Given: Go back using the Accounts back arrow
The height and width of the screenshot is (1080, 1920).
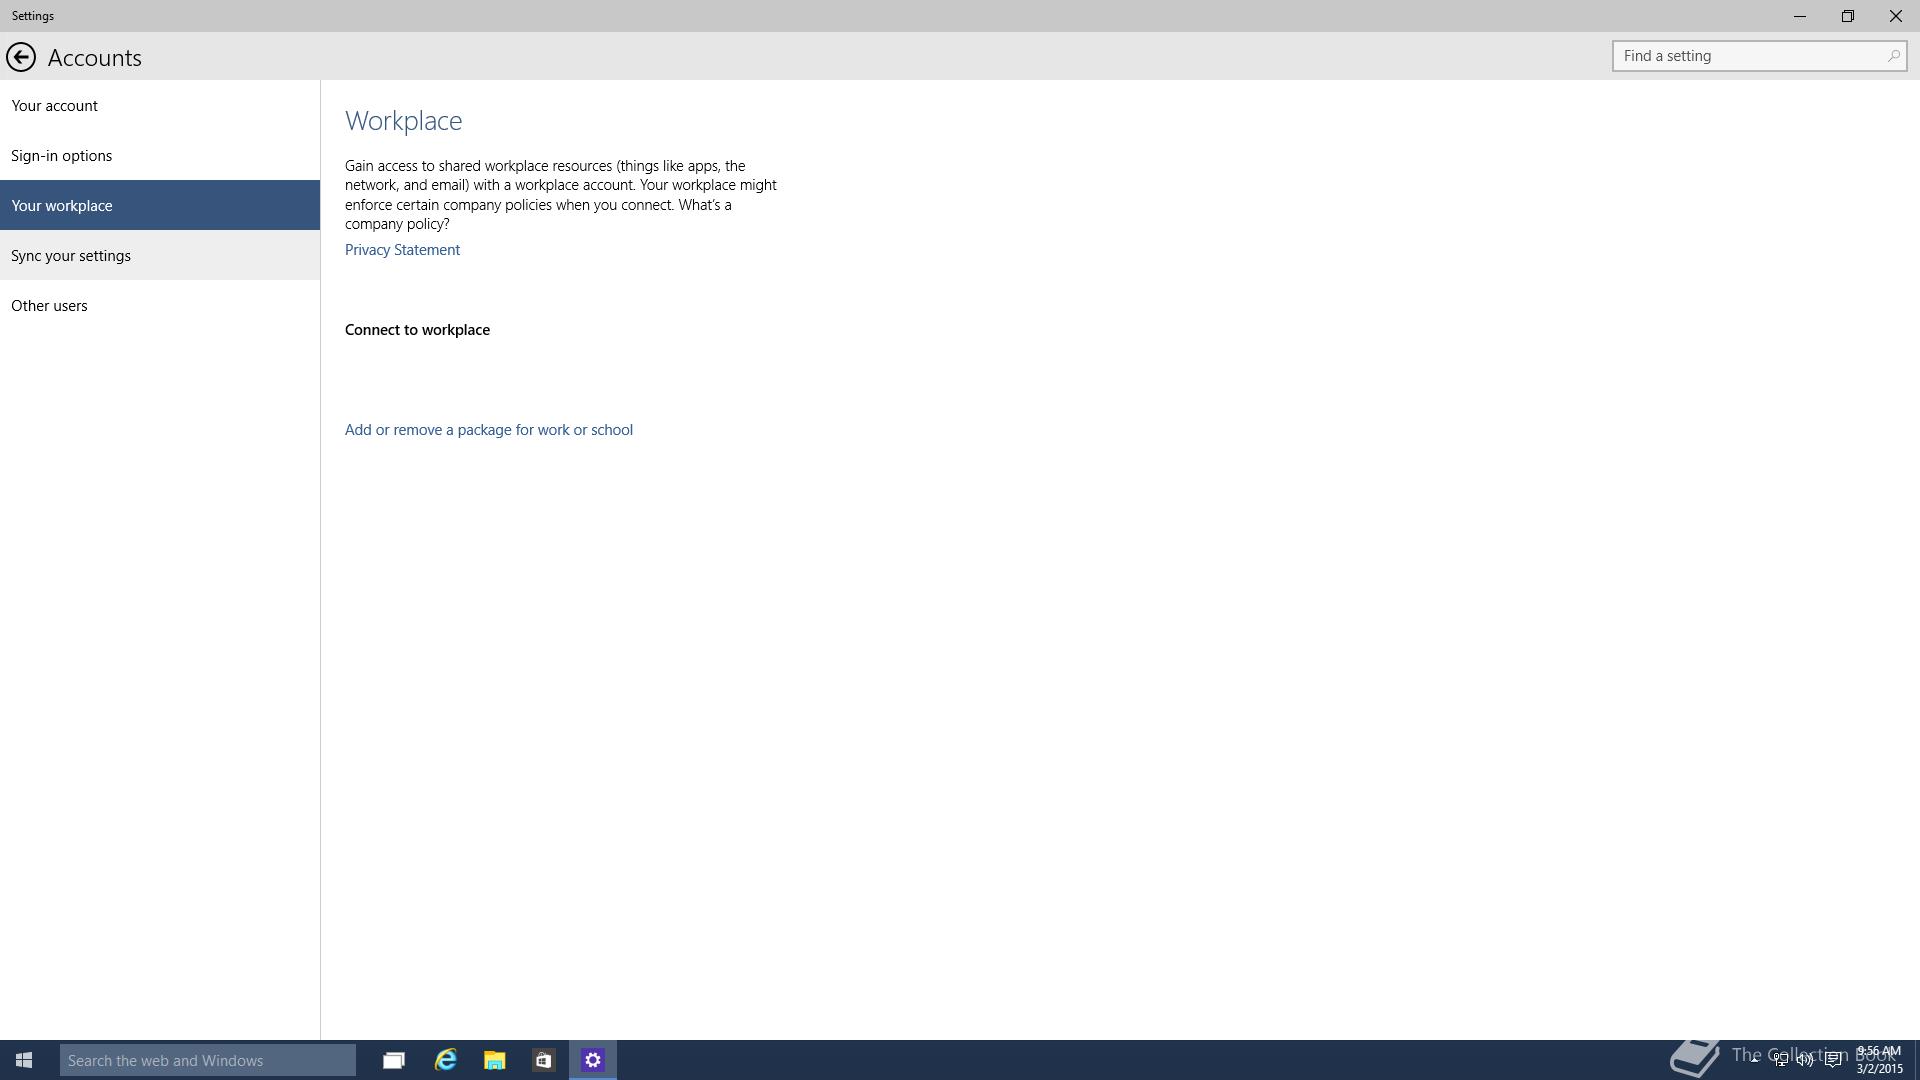Looking at the screenshot, I should pyautogui.click(x=21, y=57).
